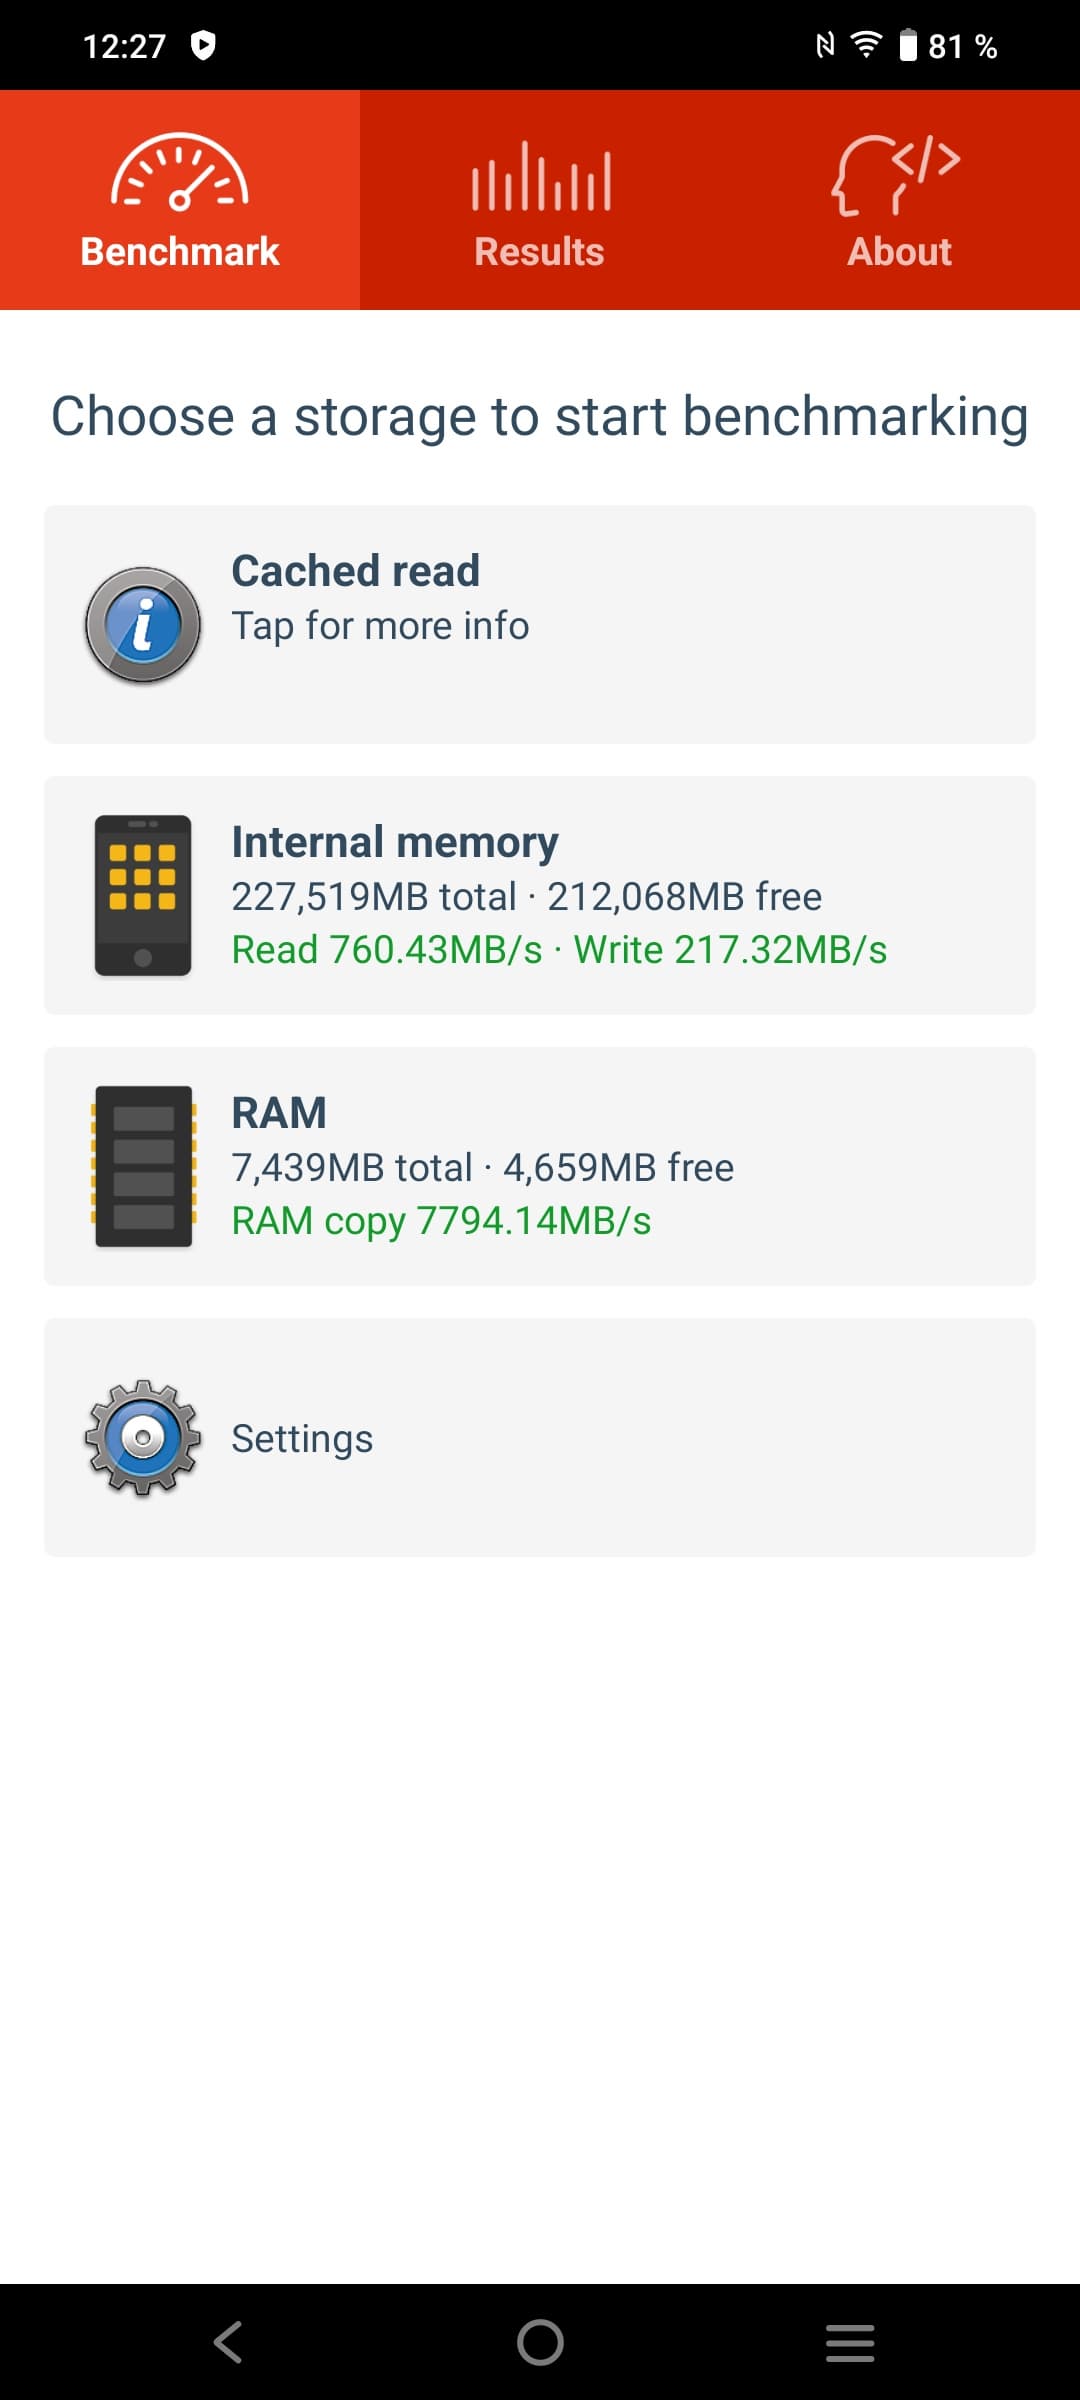Tap the Settings gear icon
The height and width of the screenshot is (2400, 1080).
(143, 1438)
